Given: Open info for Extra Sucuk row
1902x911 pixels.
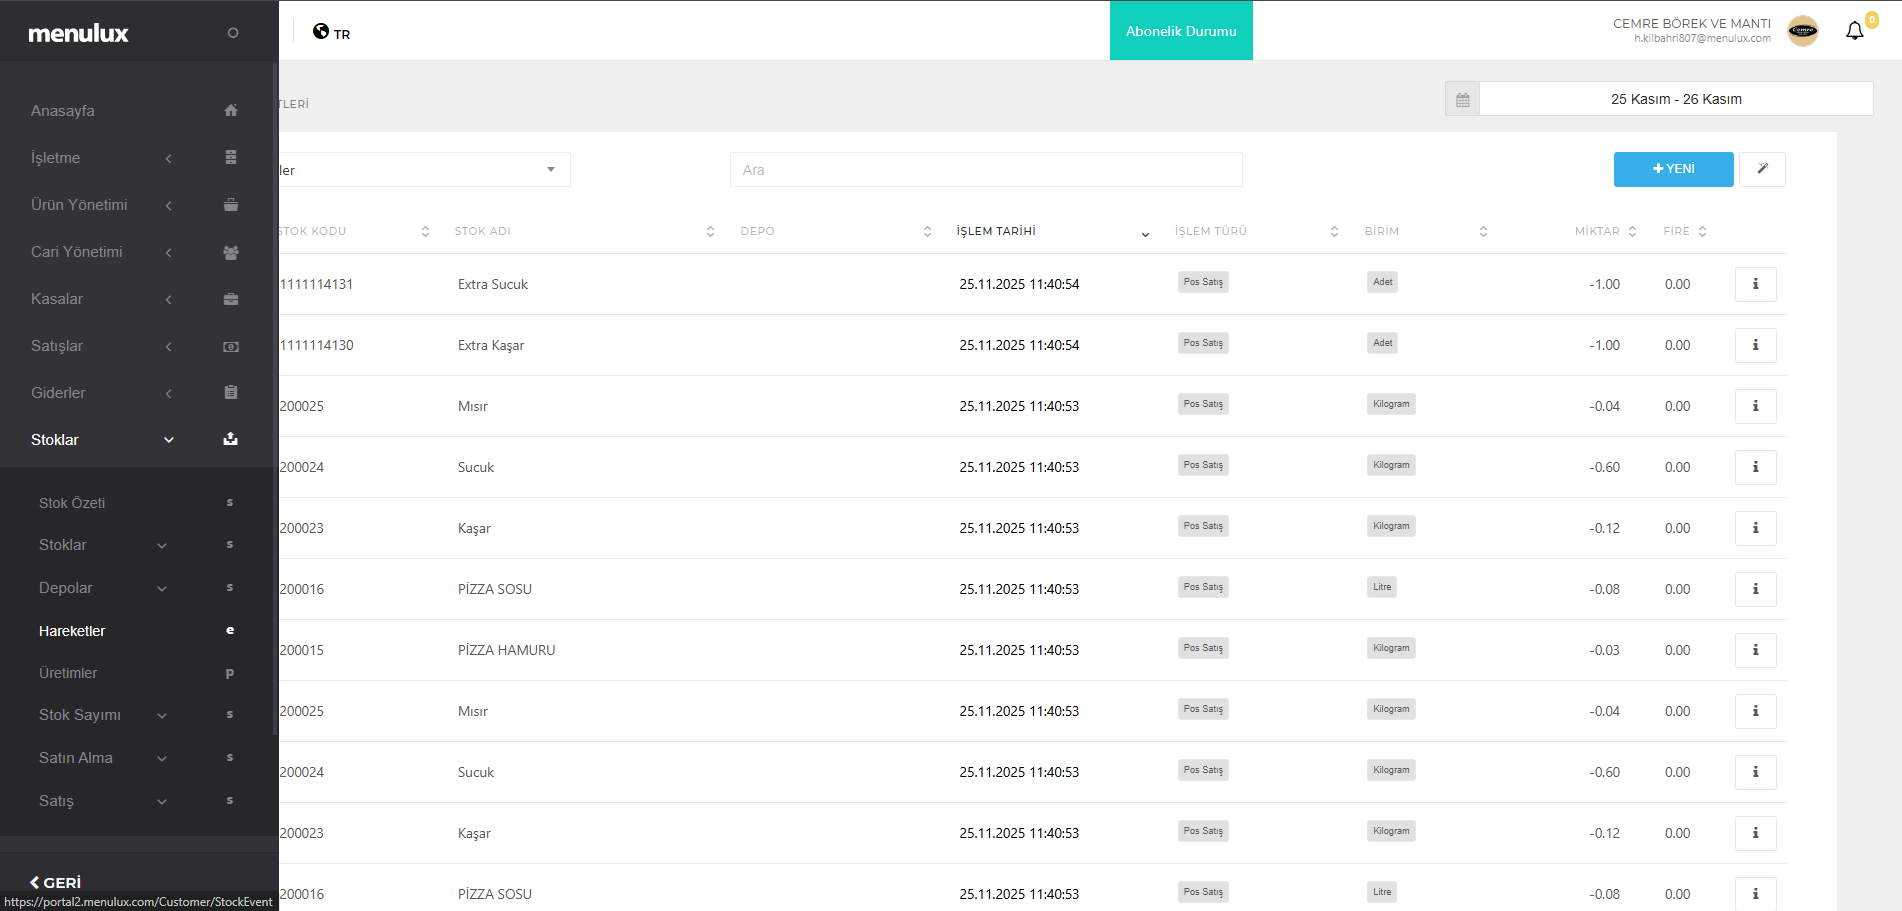Looking at the screenshot, I should pos(1755,284).
